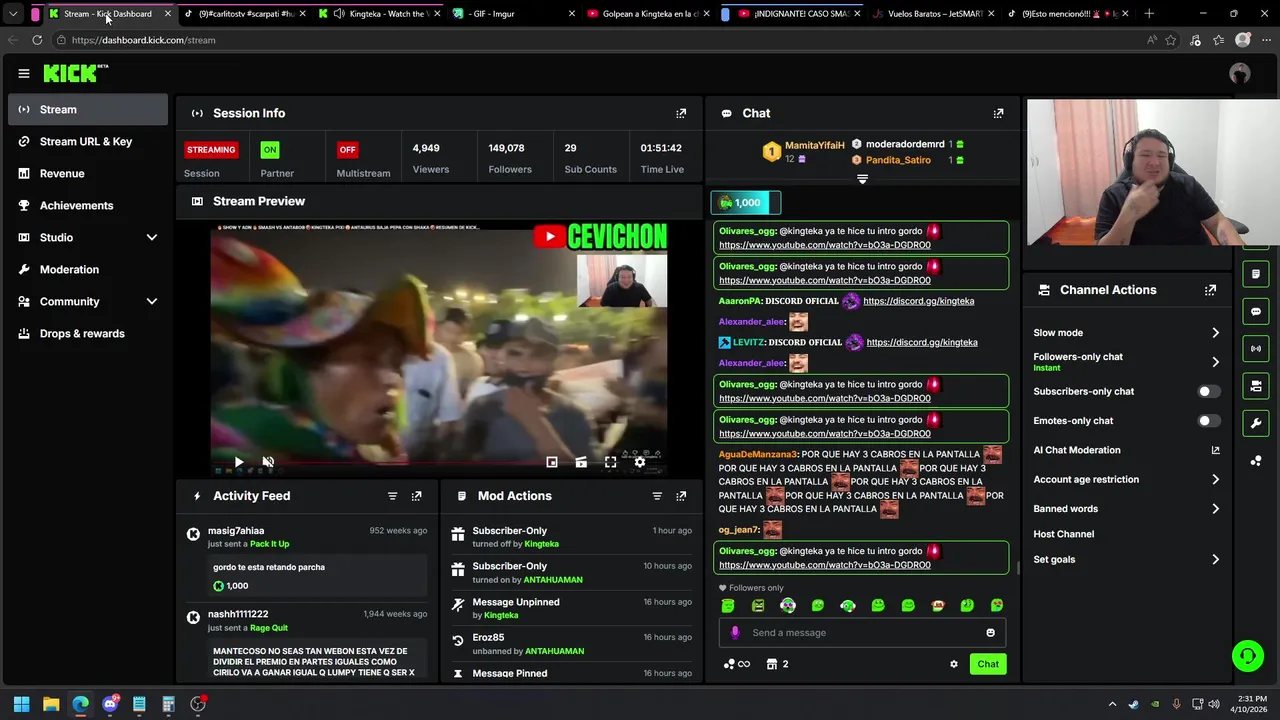Select the chat bubble icon in right sidebar
The height and width of the screenshot is (720, 1280).
[x=1256, y=312]
